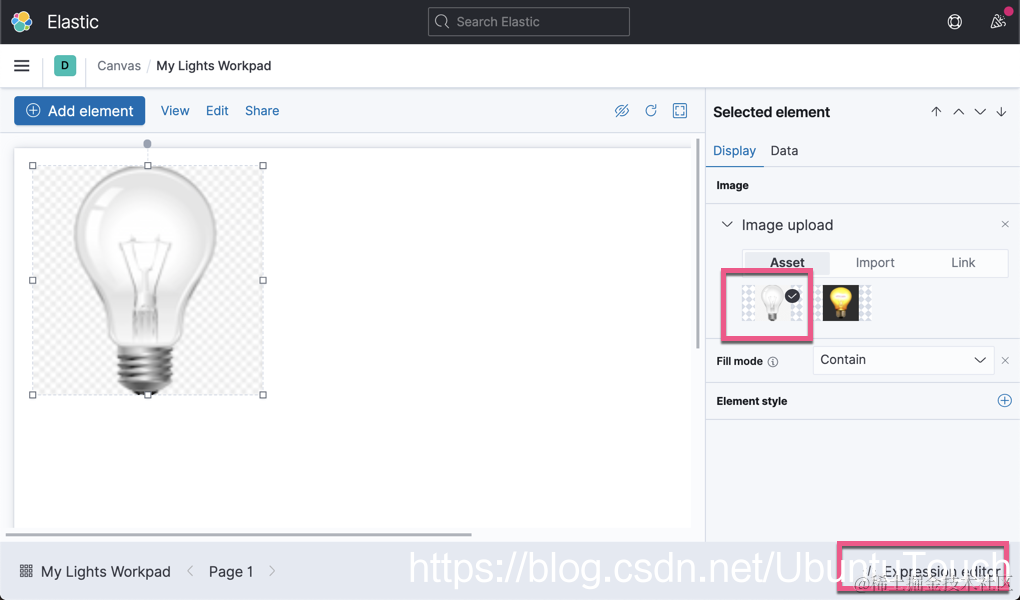Click the horizontal canvas scrollbar
1020x600 pixels.
coord(238,534)
